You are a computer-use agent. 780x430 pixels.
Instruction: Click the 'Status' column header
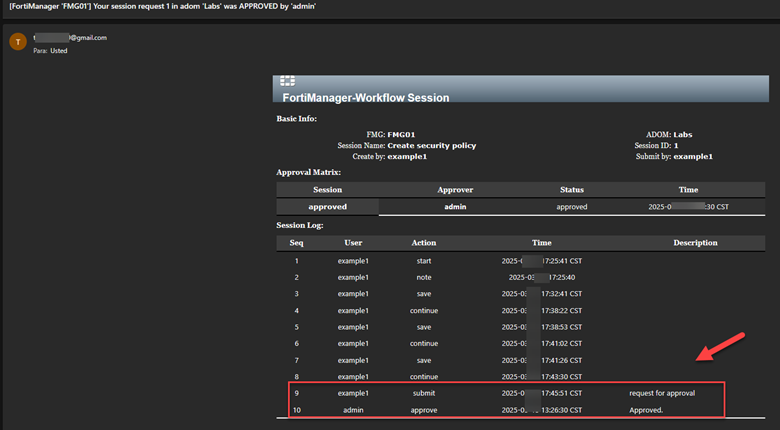pos(572,190)
